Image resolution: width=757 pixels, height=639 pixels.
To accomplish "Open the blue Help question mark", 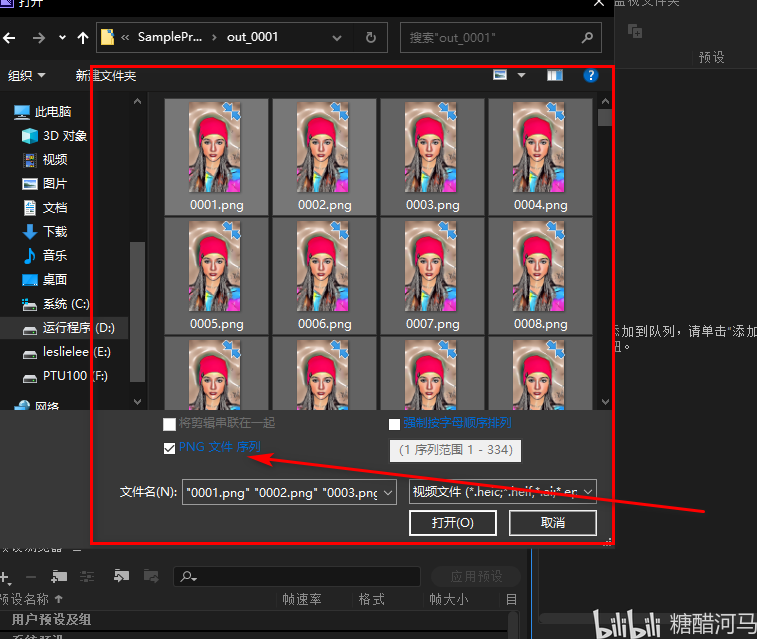I will (590, 75).
